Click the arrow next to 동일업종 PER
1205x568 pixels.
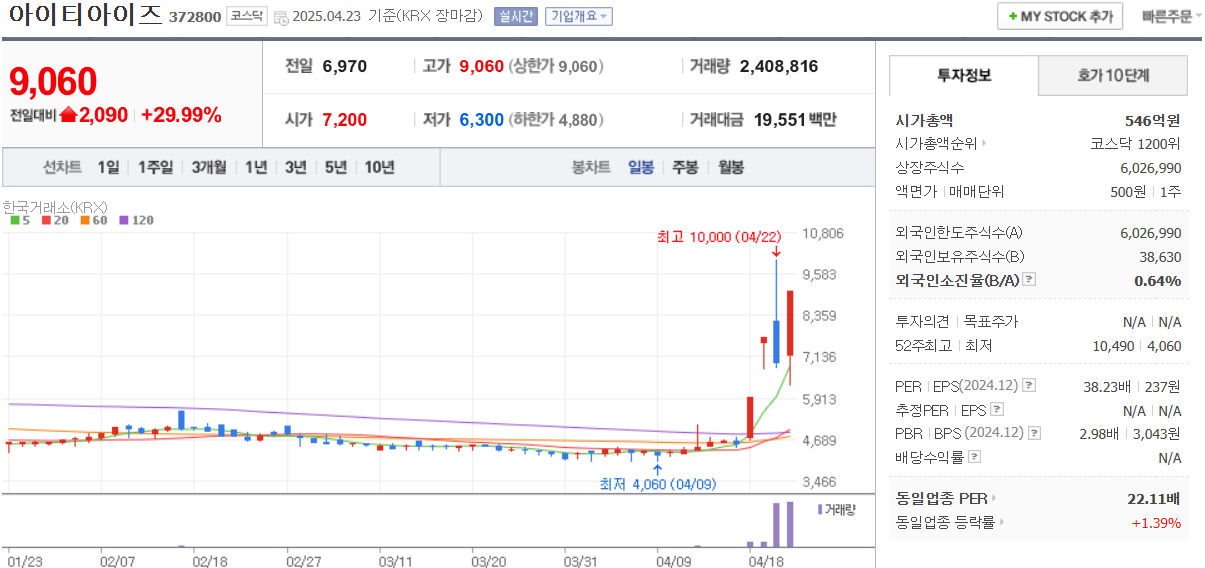(993, 498)
